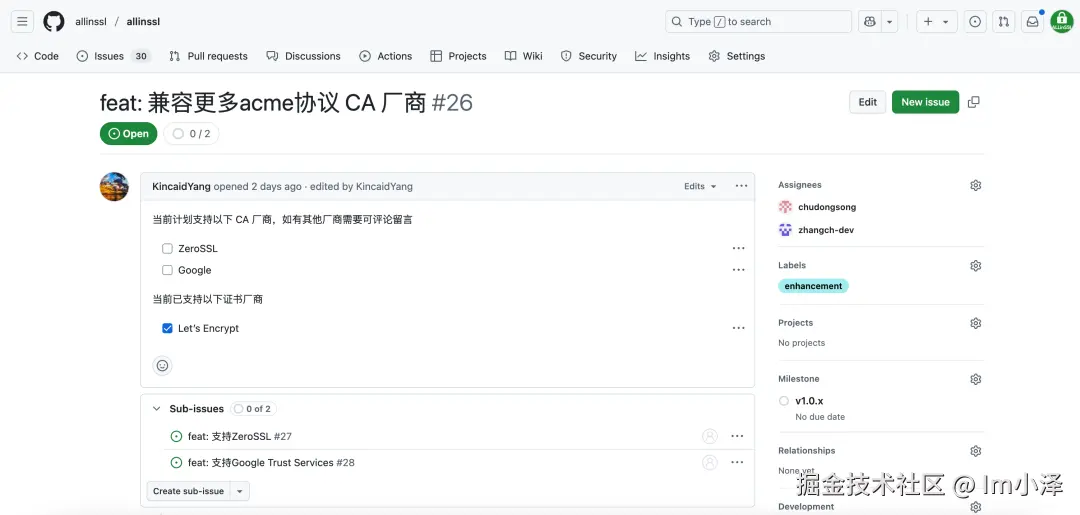Click the New issue button

click(926, 102)
